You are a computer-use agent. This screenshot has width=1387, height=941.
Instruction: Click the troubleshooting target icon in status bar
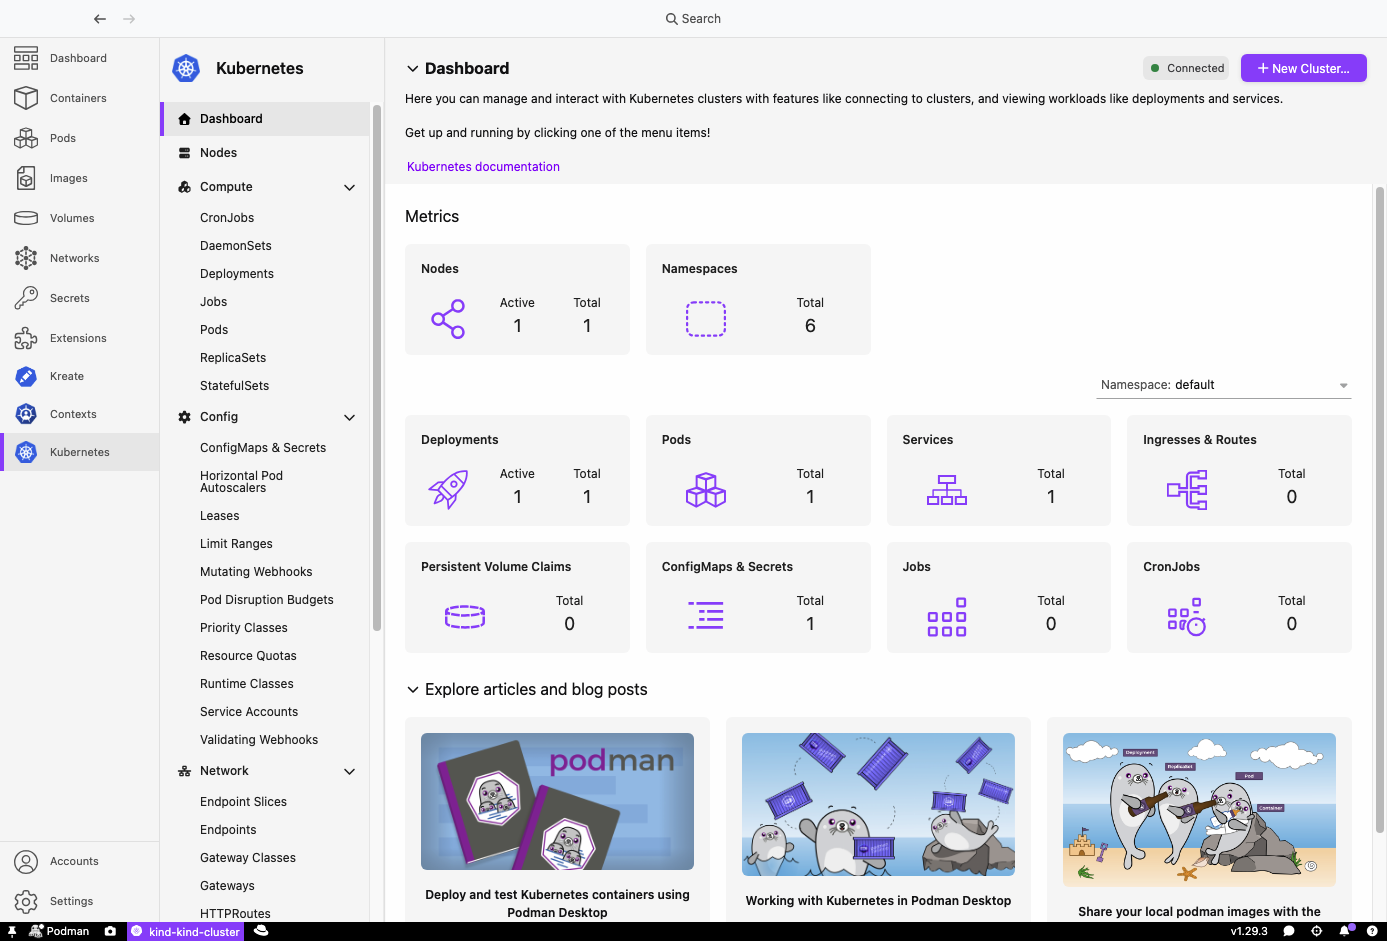tap(1317, 931)
